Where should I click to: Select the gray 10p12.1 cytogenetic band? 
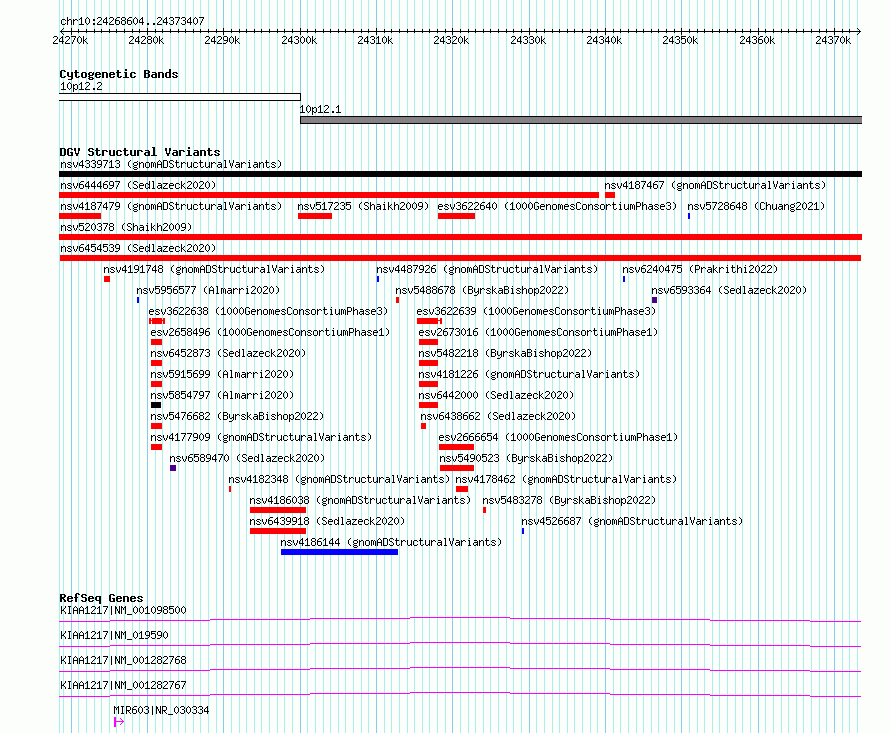tap(581, 120)
